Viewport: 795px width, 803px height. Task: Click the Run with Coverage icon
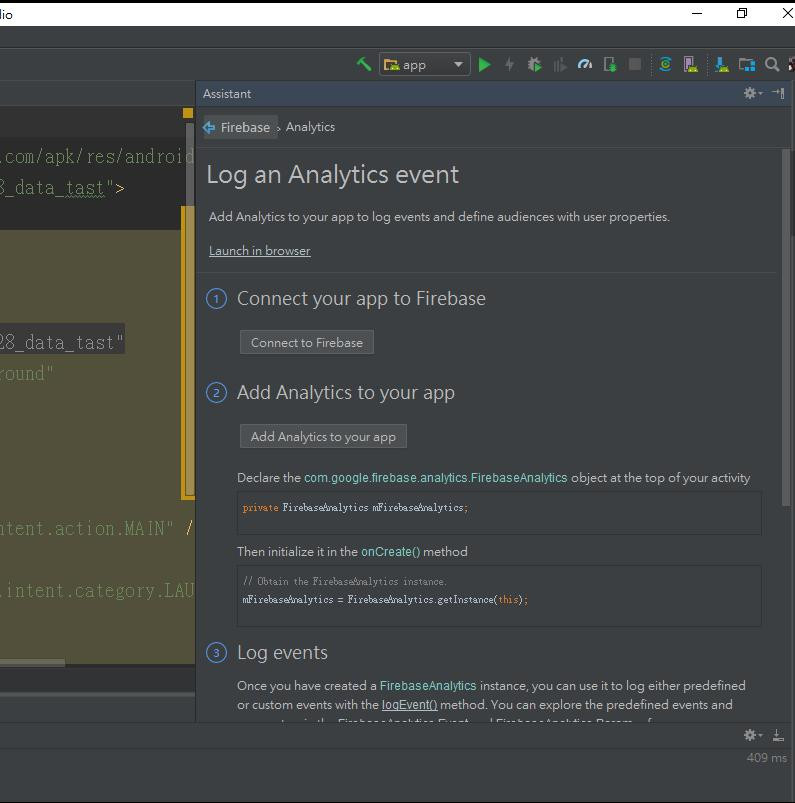click(x=559, y=65)
